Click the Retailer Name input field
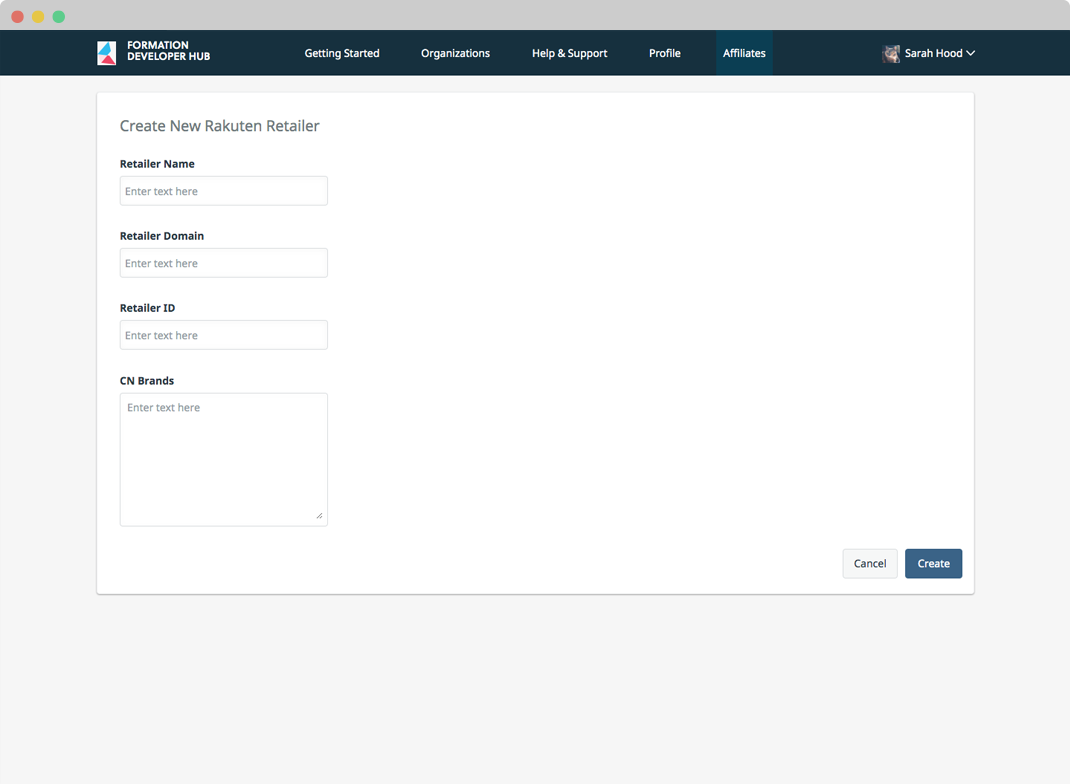 click(224, 191)
